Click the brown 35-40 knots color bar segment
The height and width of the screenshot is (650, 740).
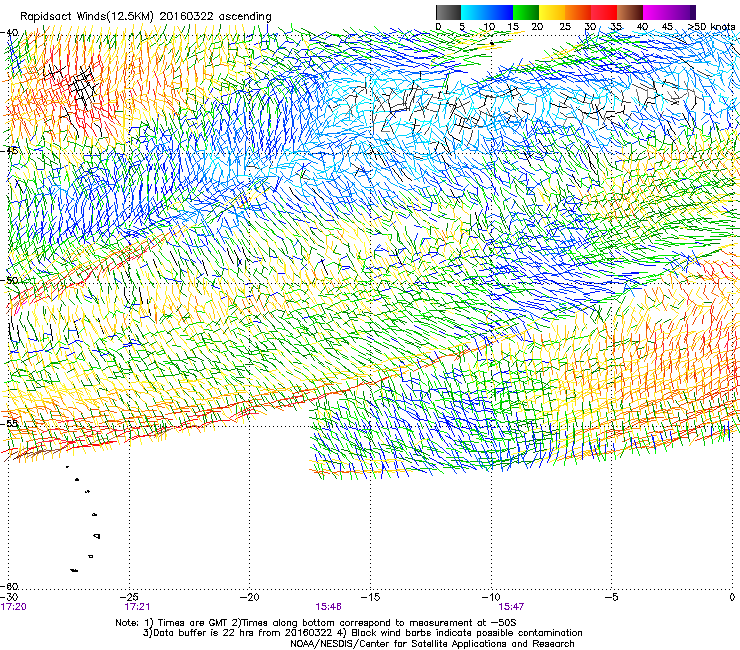click(630, 12)
